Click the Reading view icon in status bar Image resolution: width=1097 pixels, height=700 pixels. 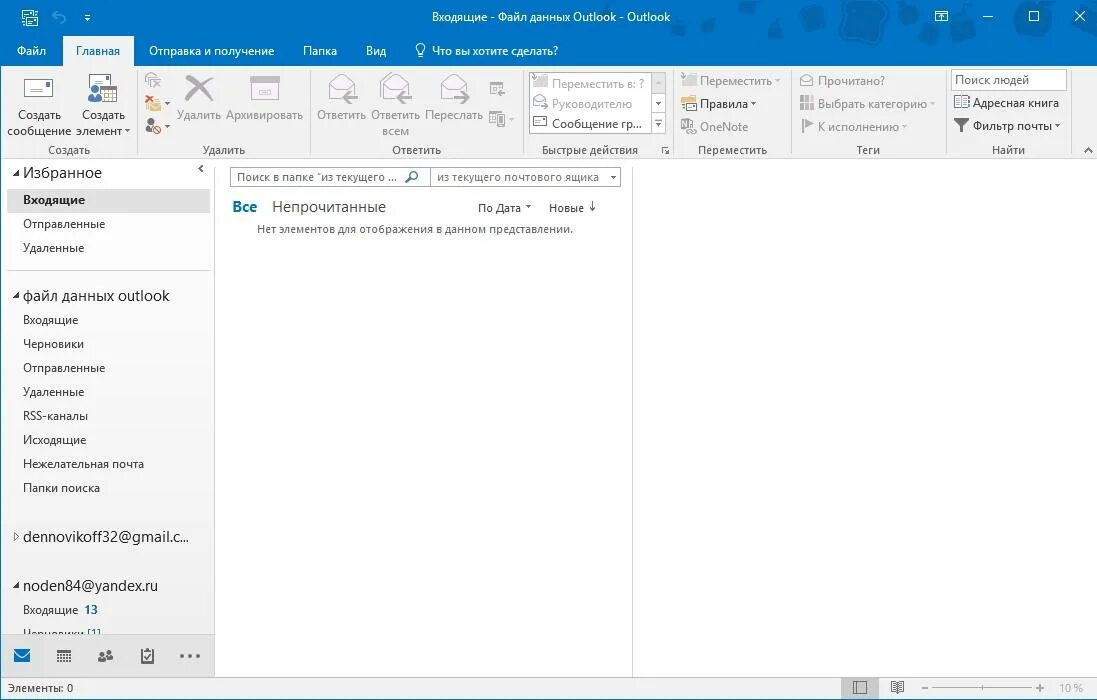coord(898,688)
